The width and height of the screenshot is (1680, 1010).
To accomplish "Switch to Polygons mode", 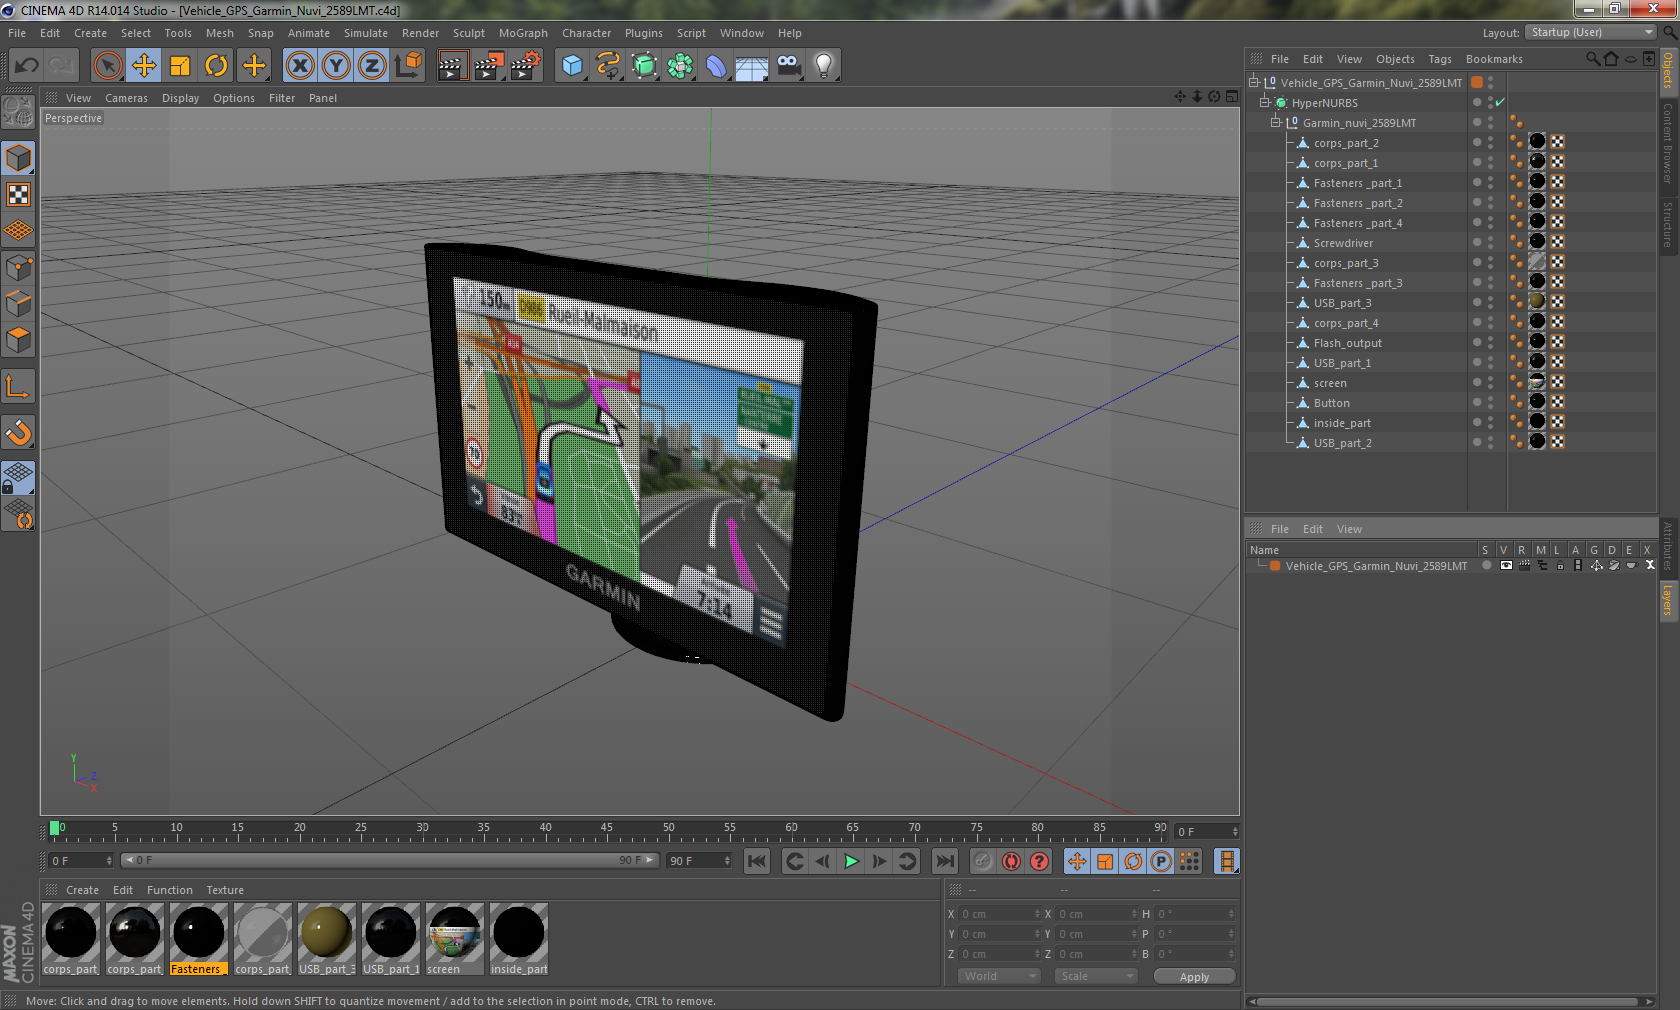I will (x=19, y=340).
